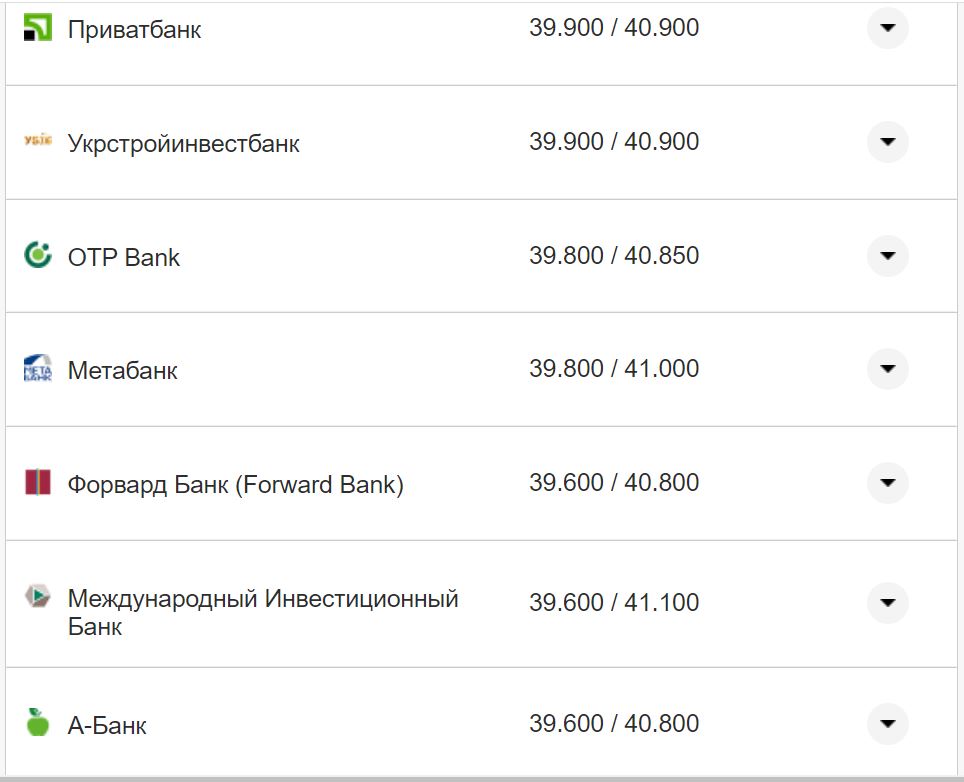Screen dimensions: 964x782
Task: Expand the Метабанк rate details
Action: [887, 369]
